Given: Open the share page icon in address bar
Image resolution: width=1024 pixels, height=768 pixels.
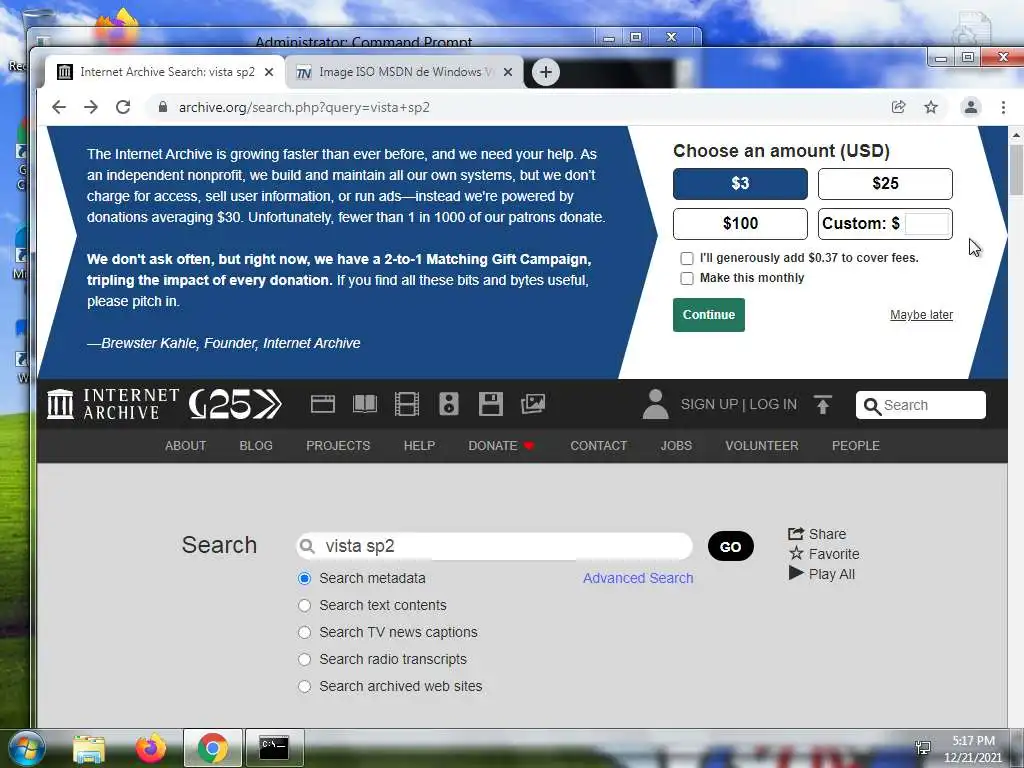Looking at the screenshot, I should pyautogui.click(x=899, y=107).
